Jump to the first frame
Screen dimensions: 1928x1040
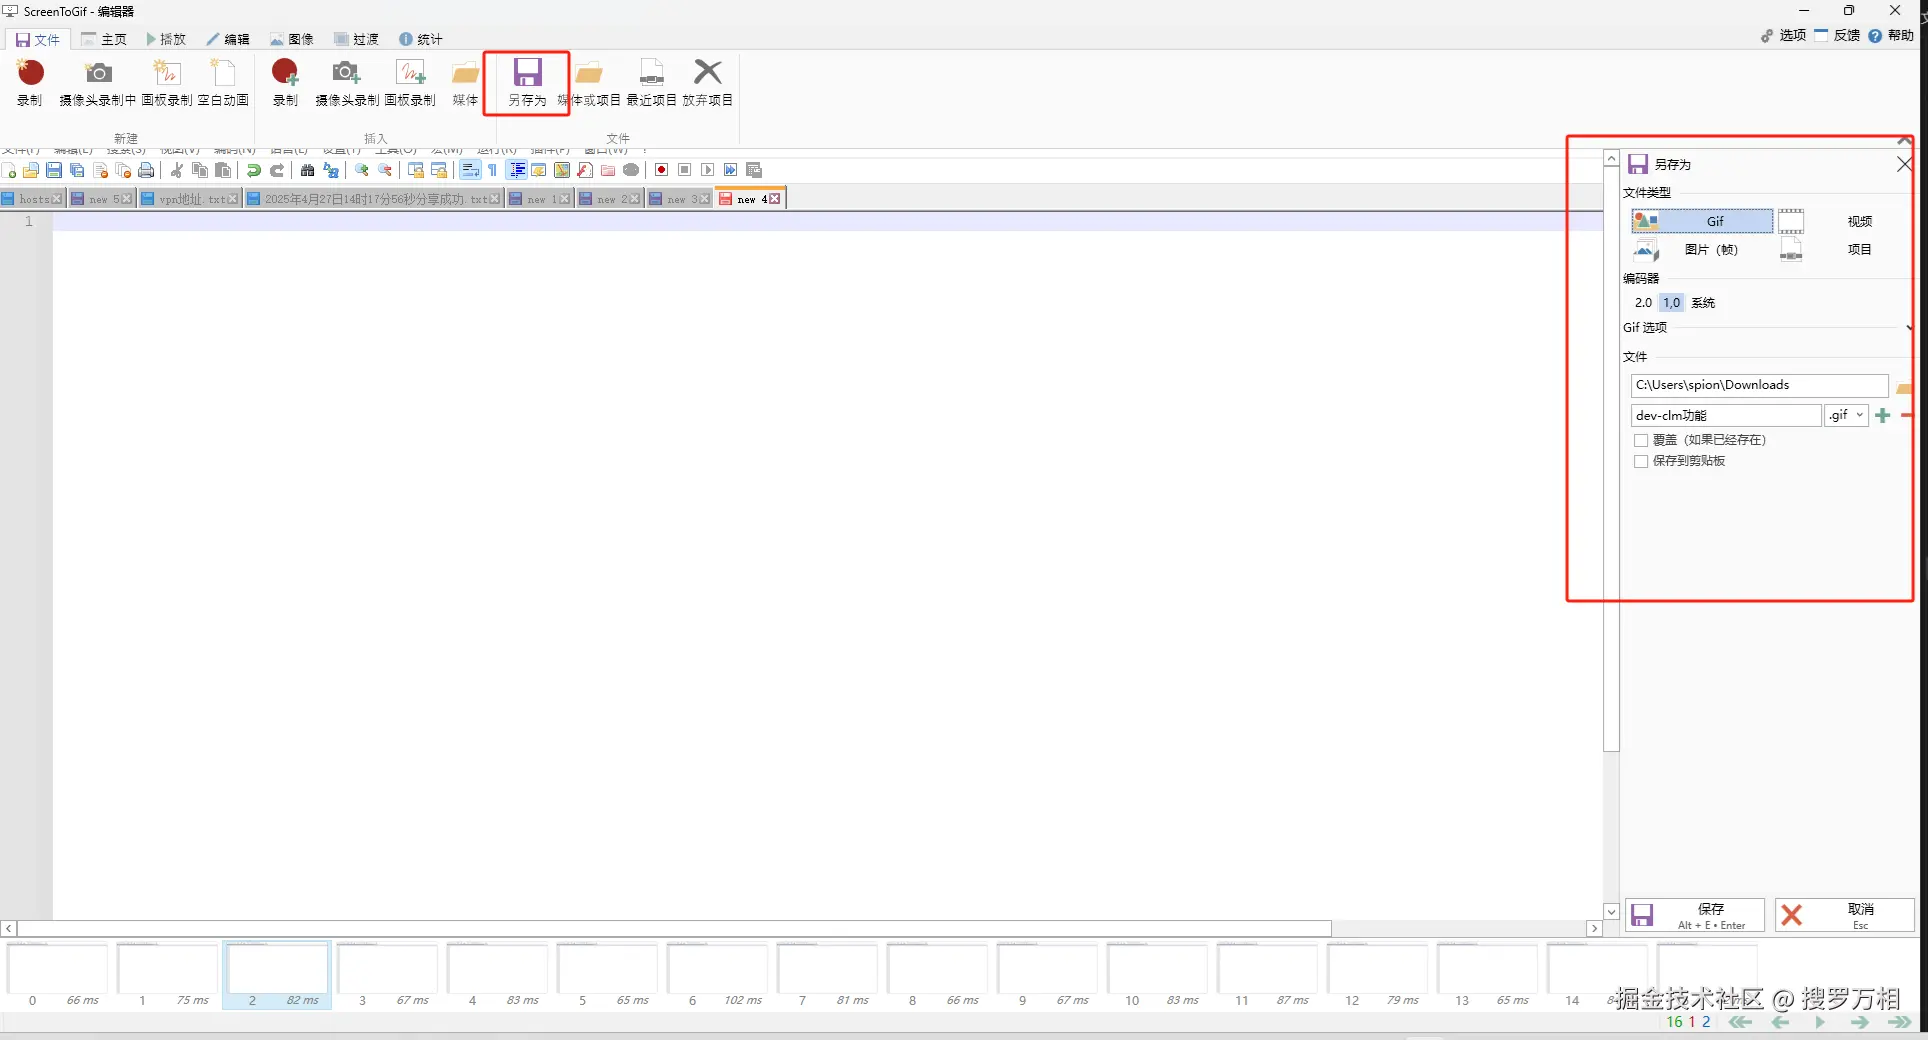(x=1740, y=1022)
